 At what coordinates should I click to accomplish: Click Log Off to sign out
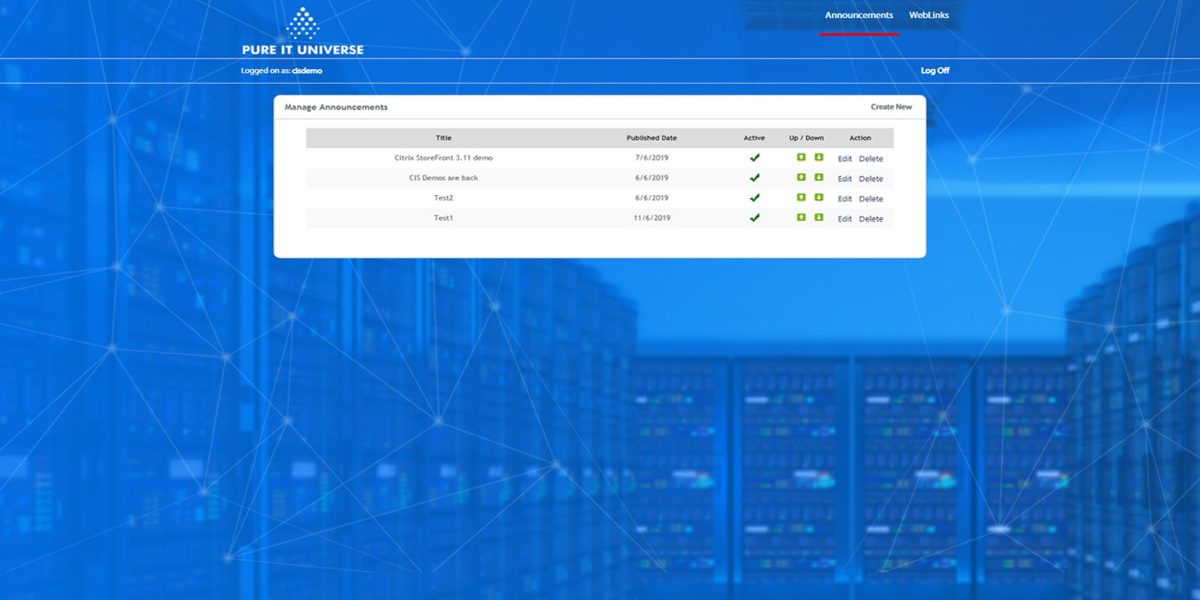point(936,70)
